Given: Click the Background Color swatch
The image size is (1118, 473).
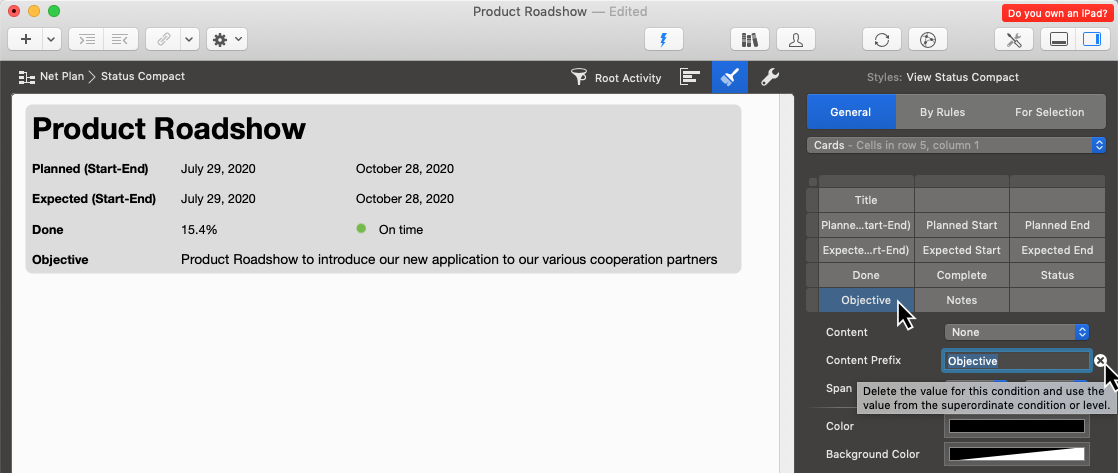Looking at the screenshot, I should click(1017, 454).
